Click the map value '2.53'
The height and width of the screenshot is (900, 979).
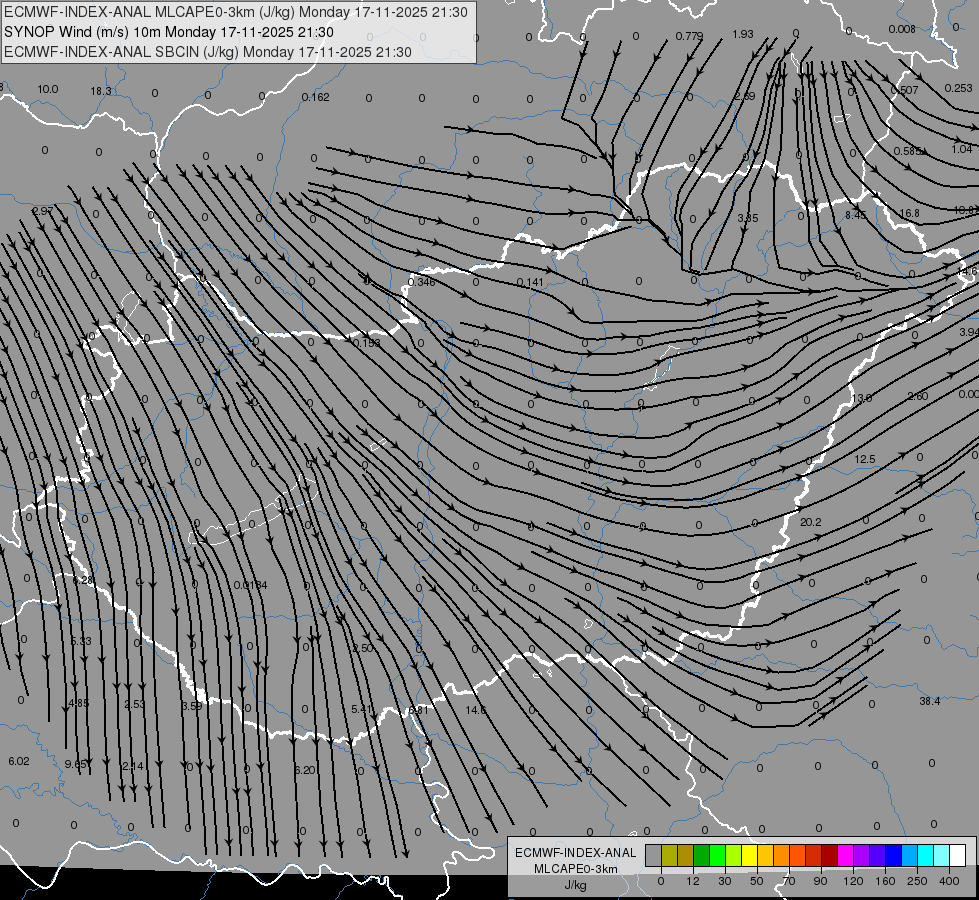(134, 705)
